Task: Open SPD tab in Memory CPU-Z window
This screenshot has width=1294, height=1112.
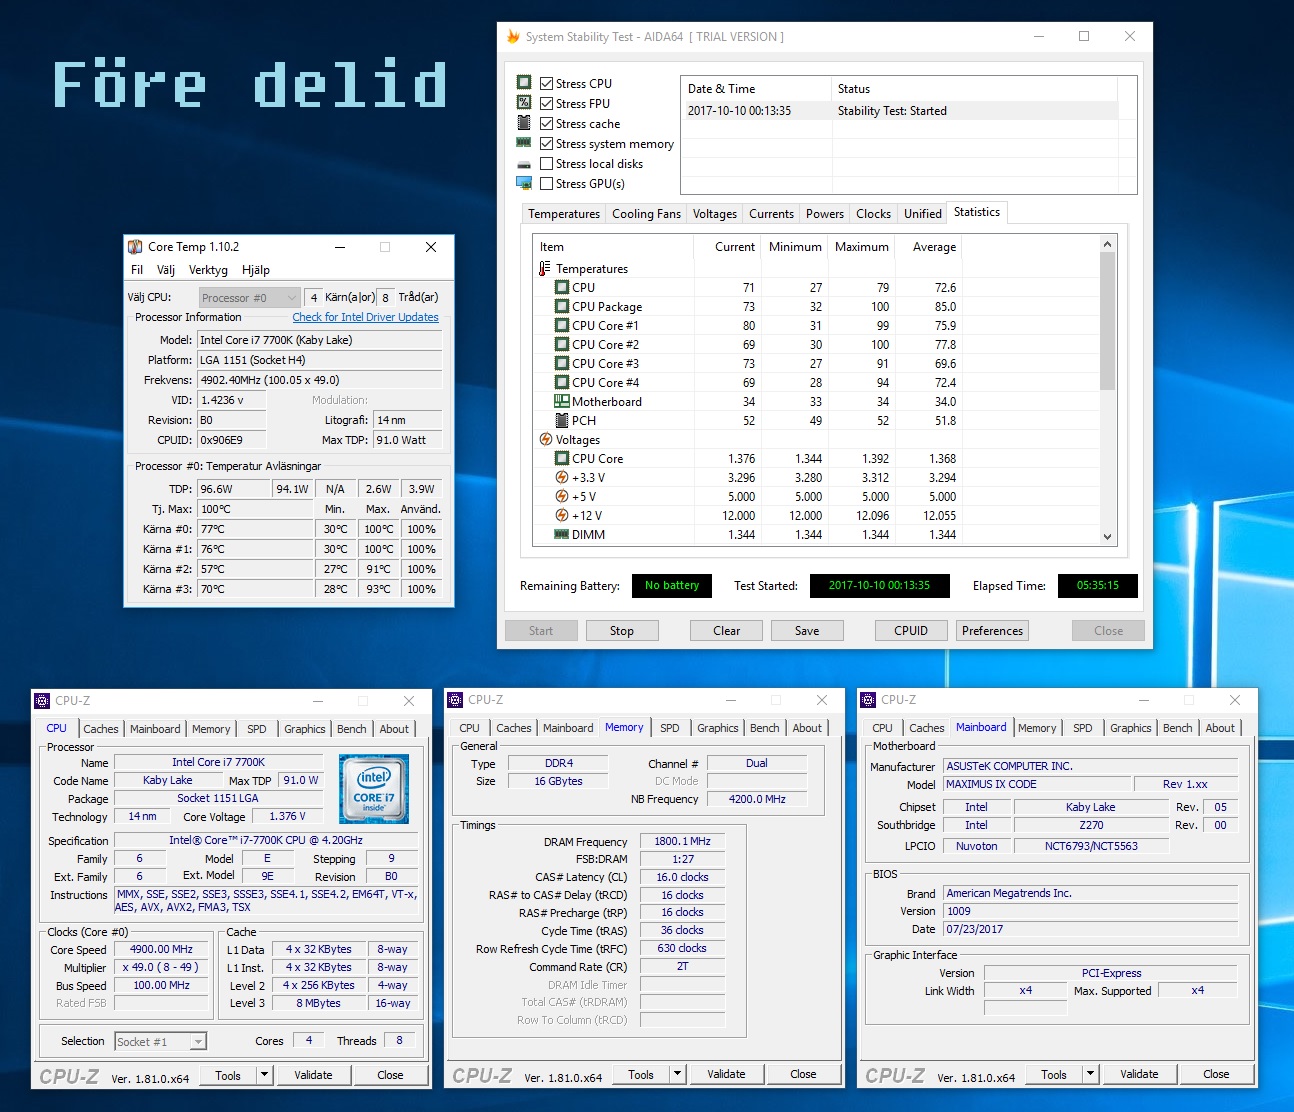Action: point(670,728)
